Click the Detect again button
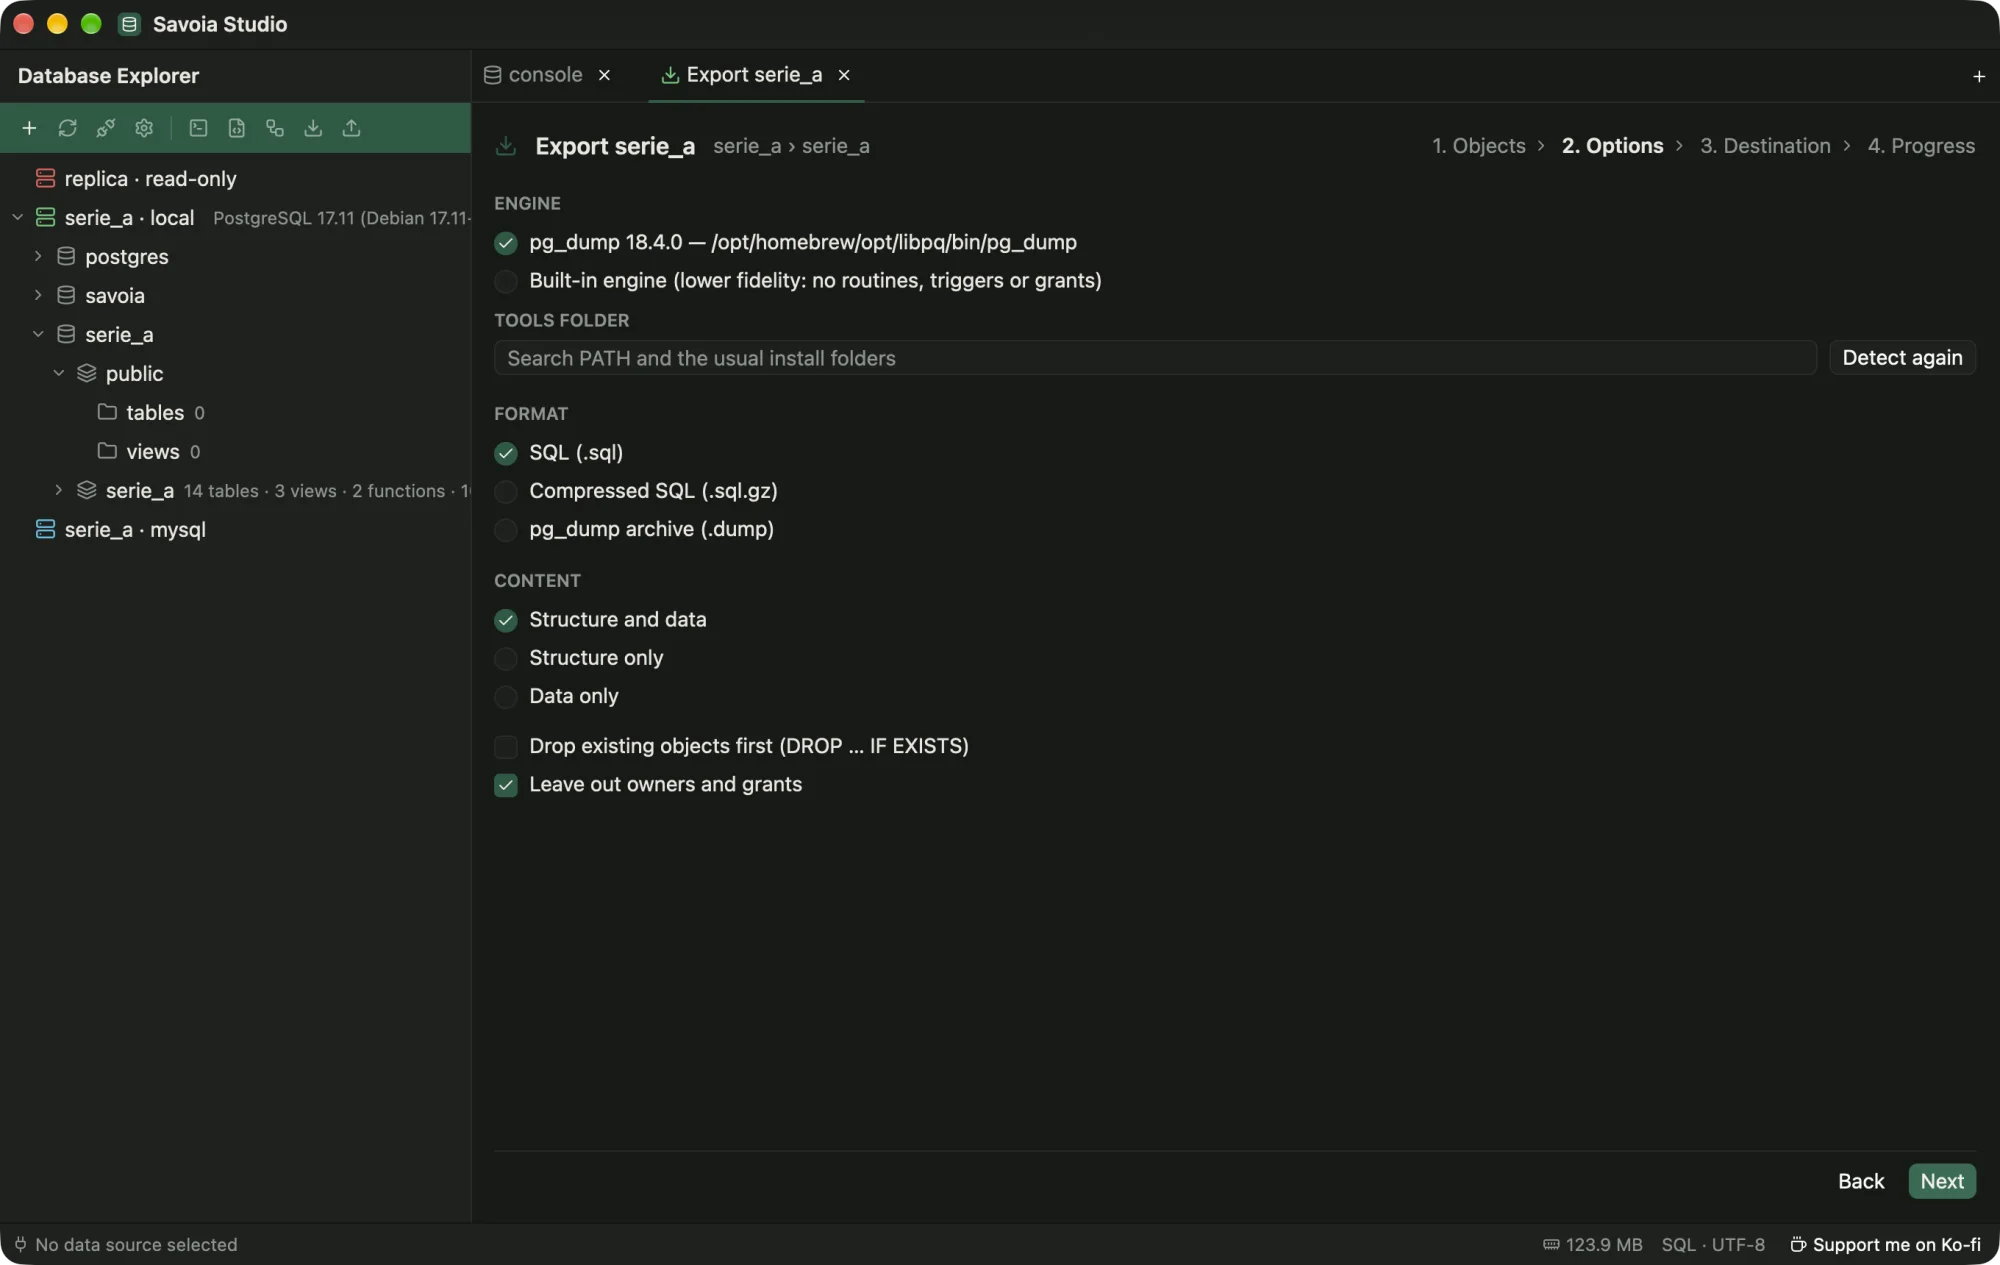This screenshot has height=1265, width=2000. tap(1902, 358)
